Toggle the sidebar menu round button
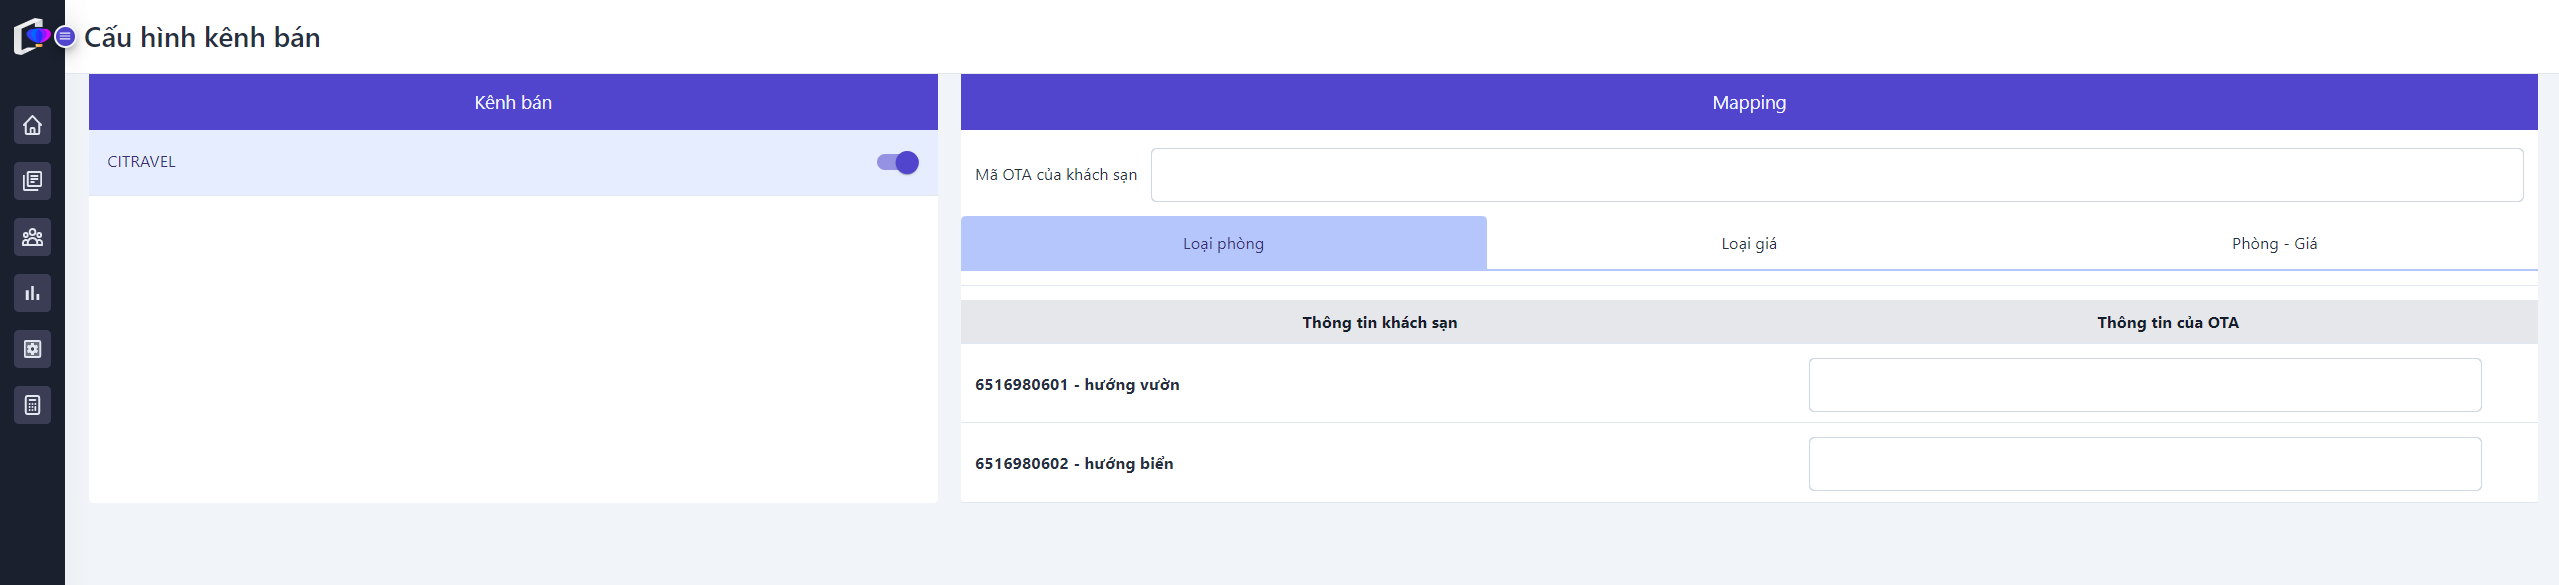Screen dimensions: 2559x585 65,37
